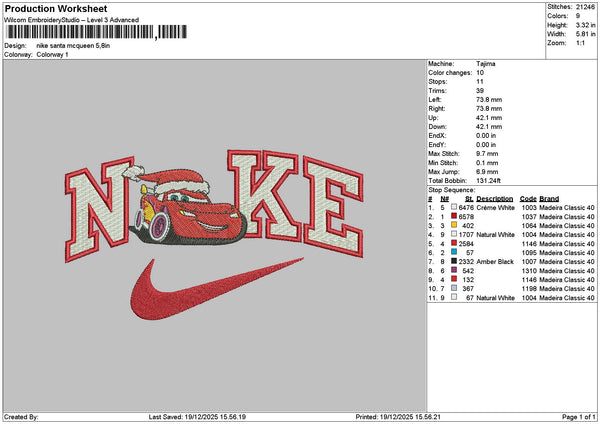600x424 pixels.
Task: Click the 'Description' column header
Action: click(495, 199)
